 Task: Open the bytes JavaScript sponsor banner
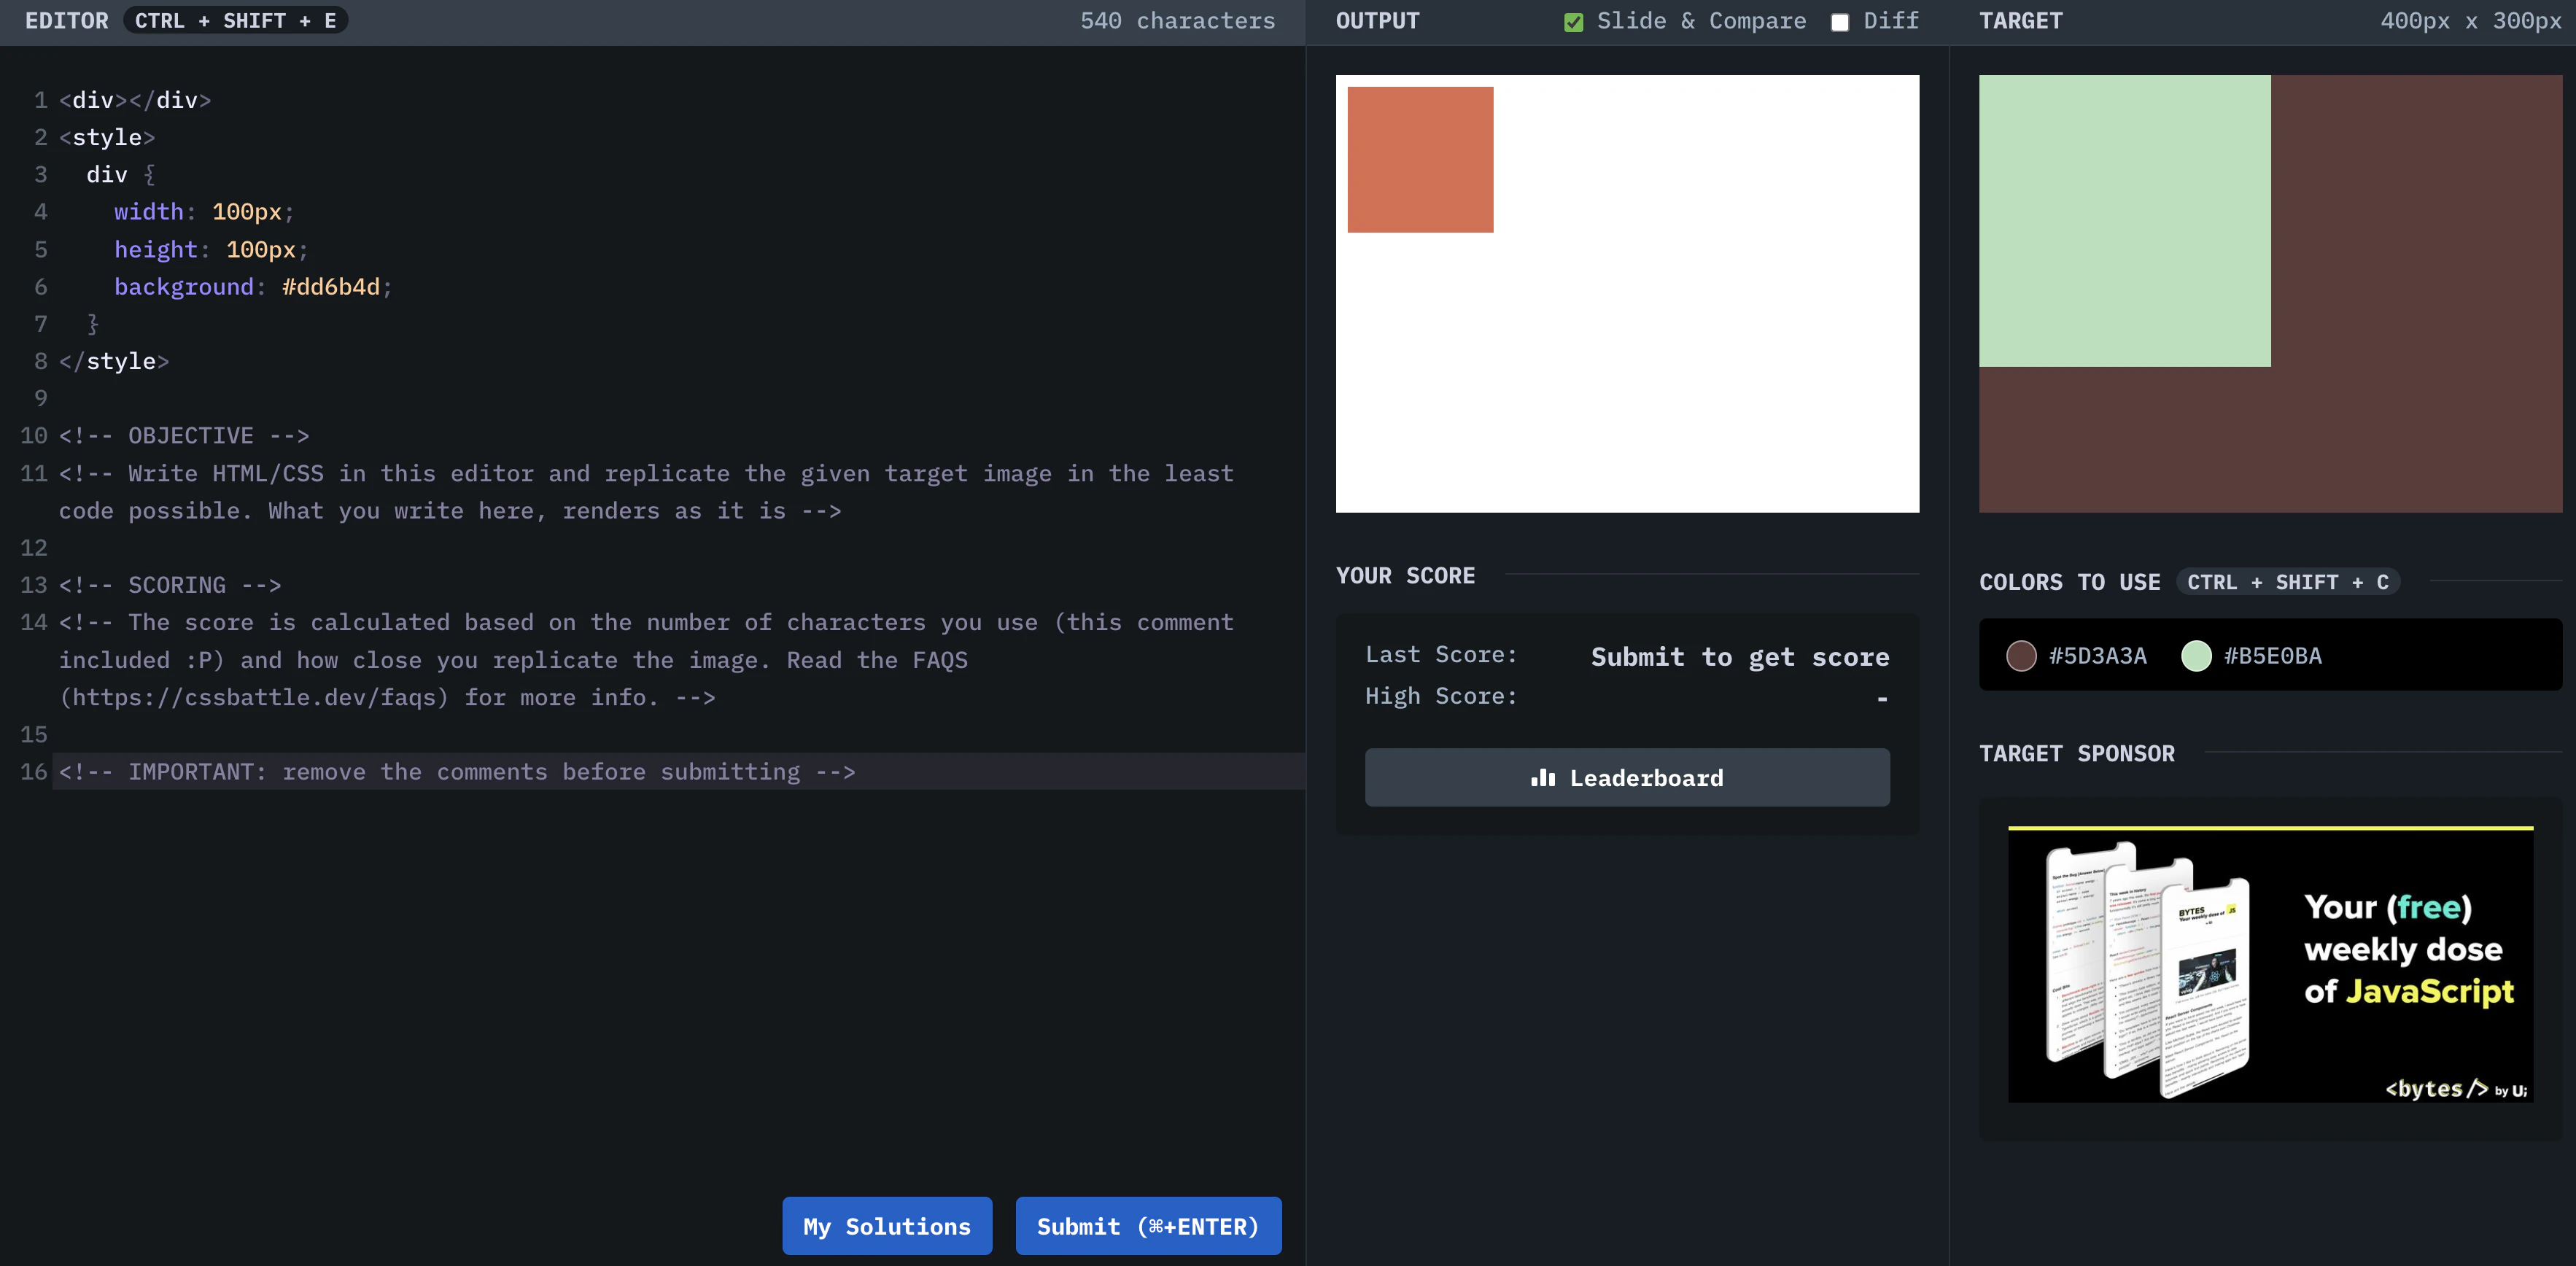pos(2270,964)
